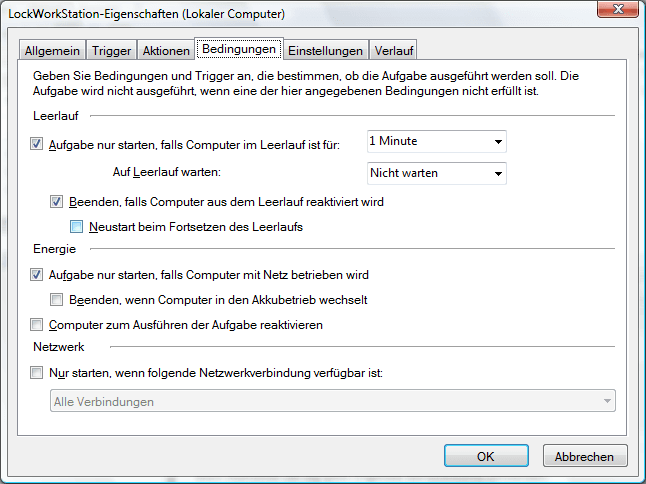Enable 'Neustart beim Fortsetzen des Leerlaufs'

[x=77, y=227]
